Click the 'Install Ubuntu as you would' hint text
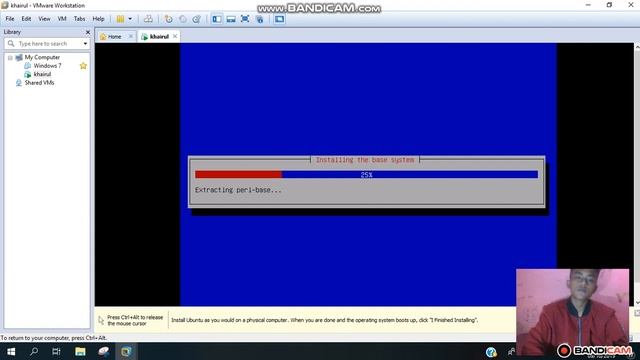Screen dimensions: 640x360 point(324,320)
